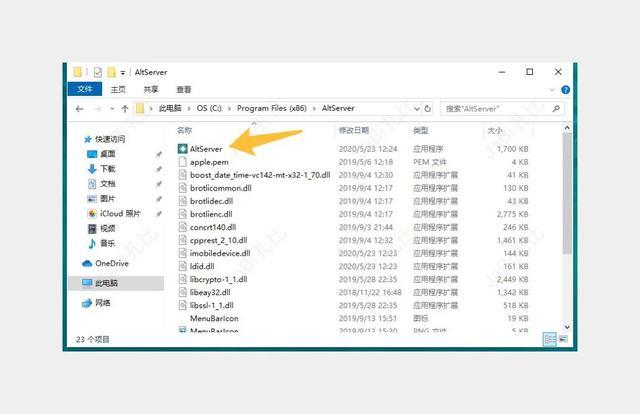Expand the ribbon with the chevron
The width and height of the screenshot is (640, 414).
click(x=552, y=90)
